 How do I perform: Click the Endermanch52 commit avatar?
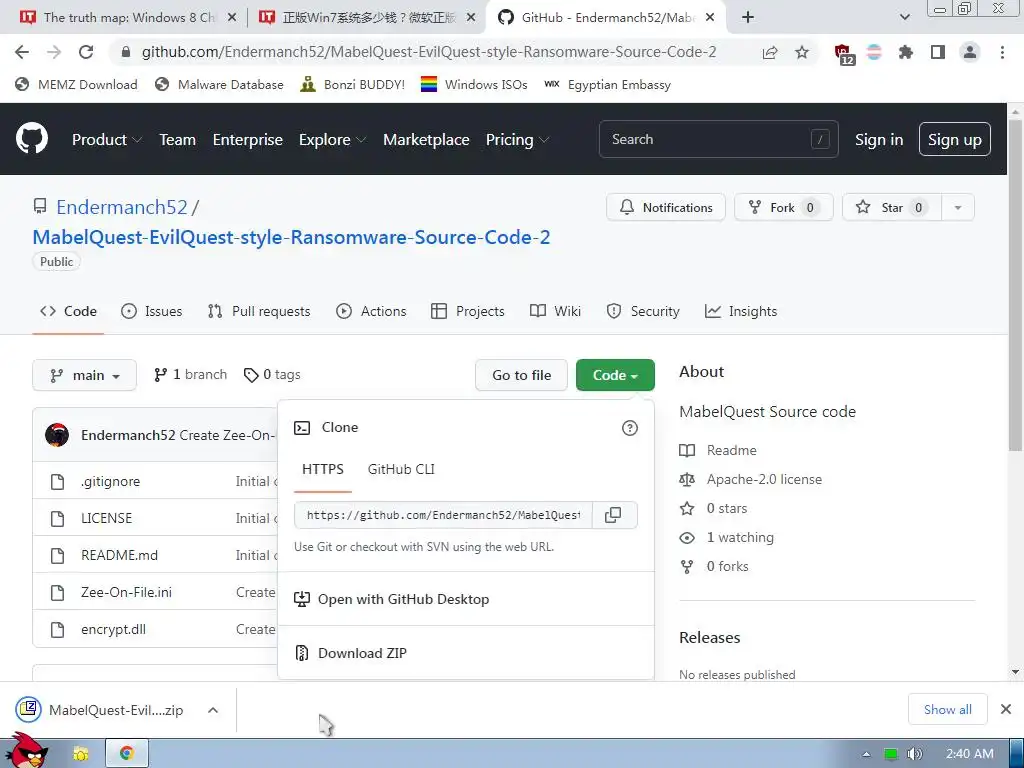pos(57,435)
